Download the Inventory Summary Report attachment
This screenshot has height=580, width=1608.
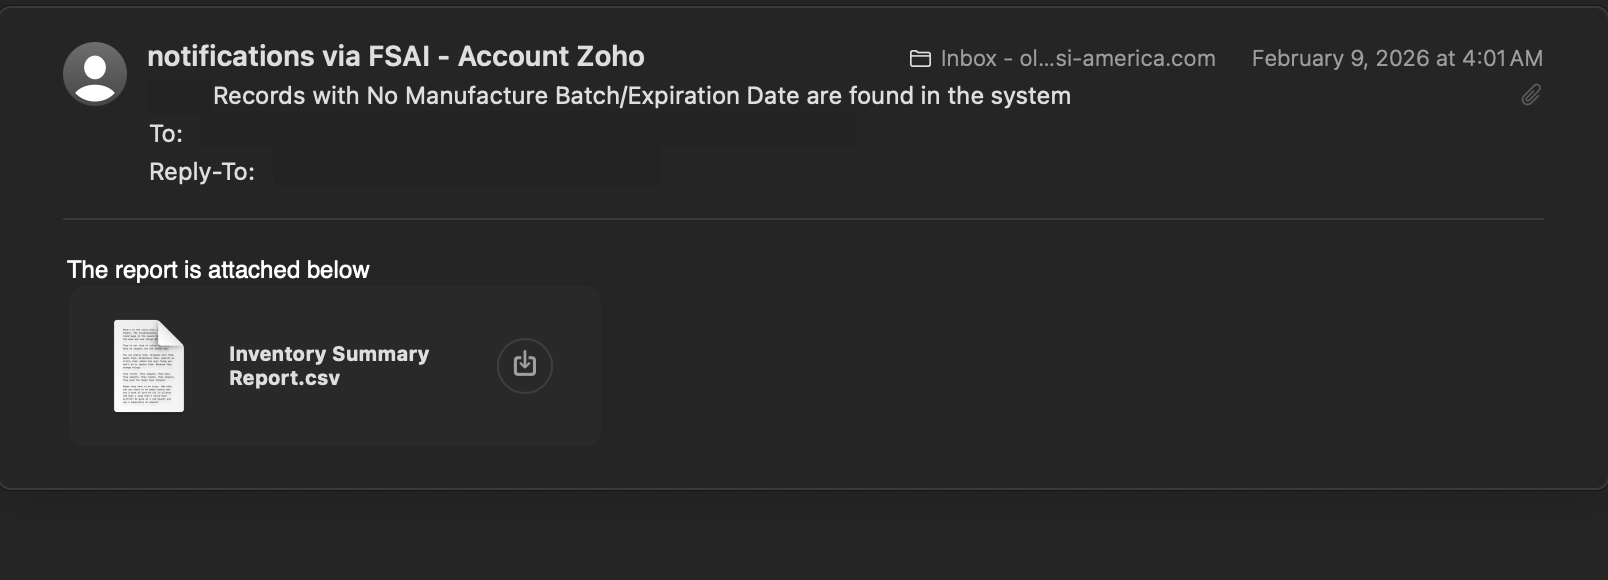pyautogui.click(x=525, y=365)
